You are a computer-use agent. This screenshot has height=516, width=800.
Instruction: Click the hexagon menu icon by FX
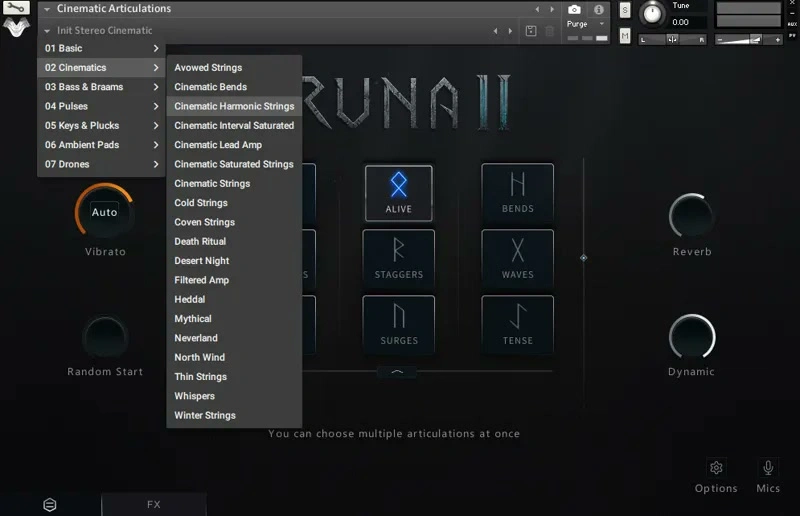pyautogui.click(x=49, y=505)
